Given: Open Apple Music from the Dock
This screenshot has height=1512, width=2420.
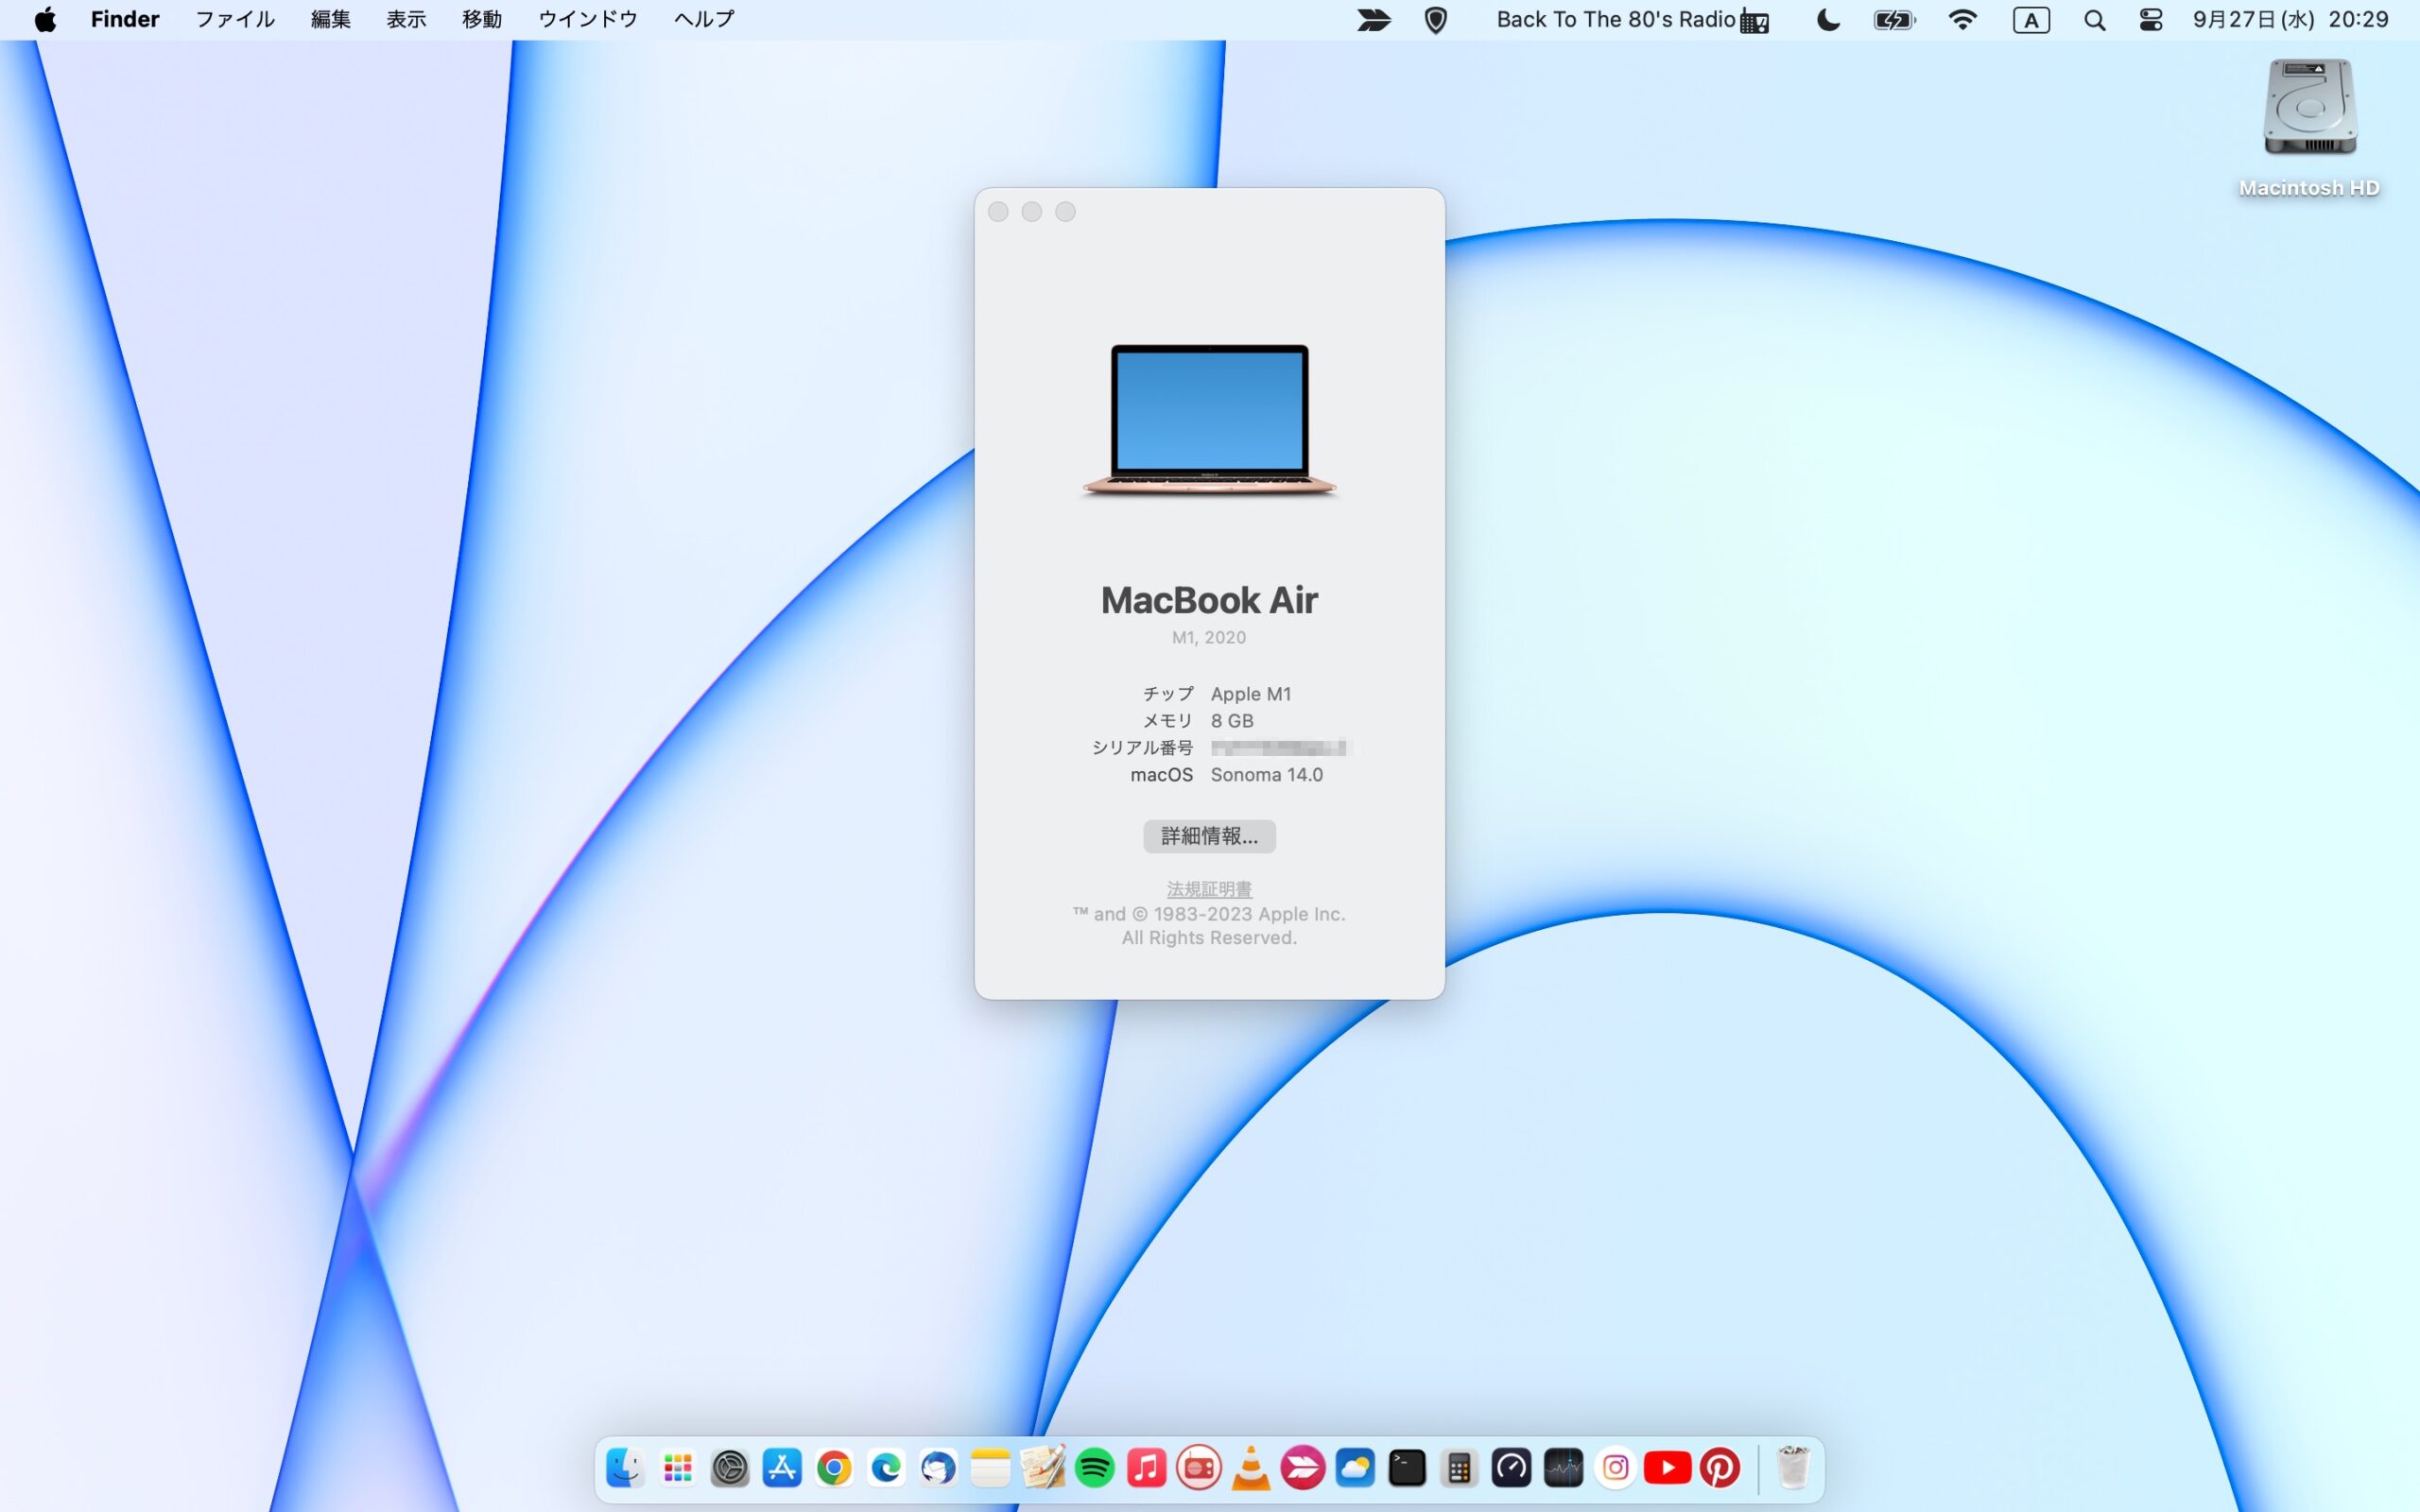Looking at the screenshot, I should [x=1147, y=1468].
